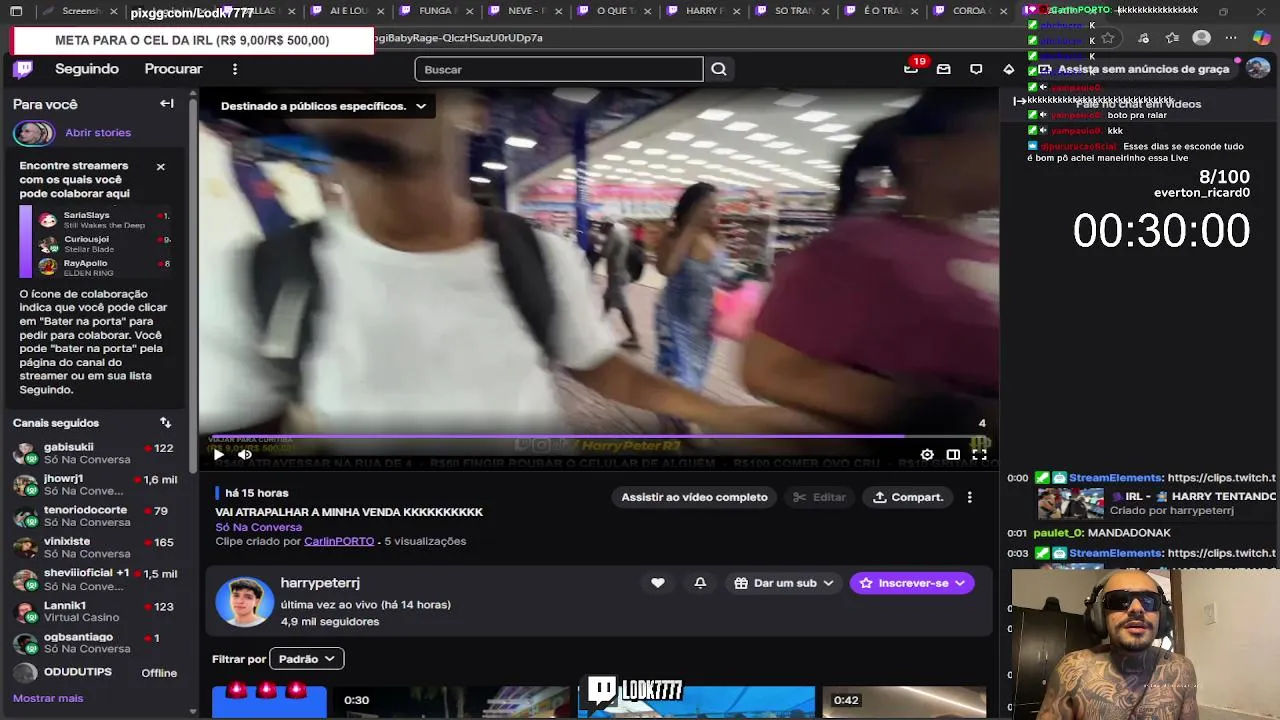1280x720 pixels.
Task: Bookmark the page with the star icon
Action: pyautogui.click(x=1108, y=38)
